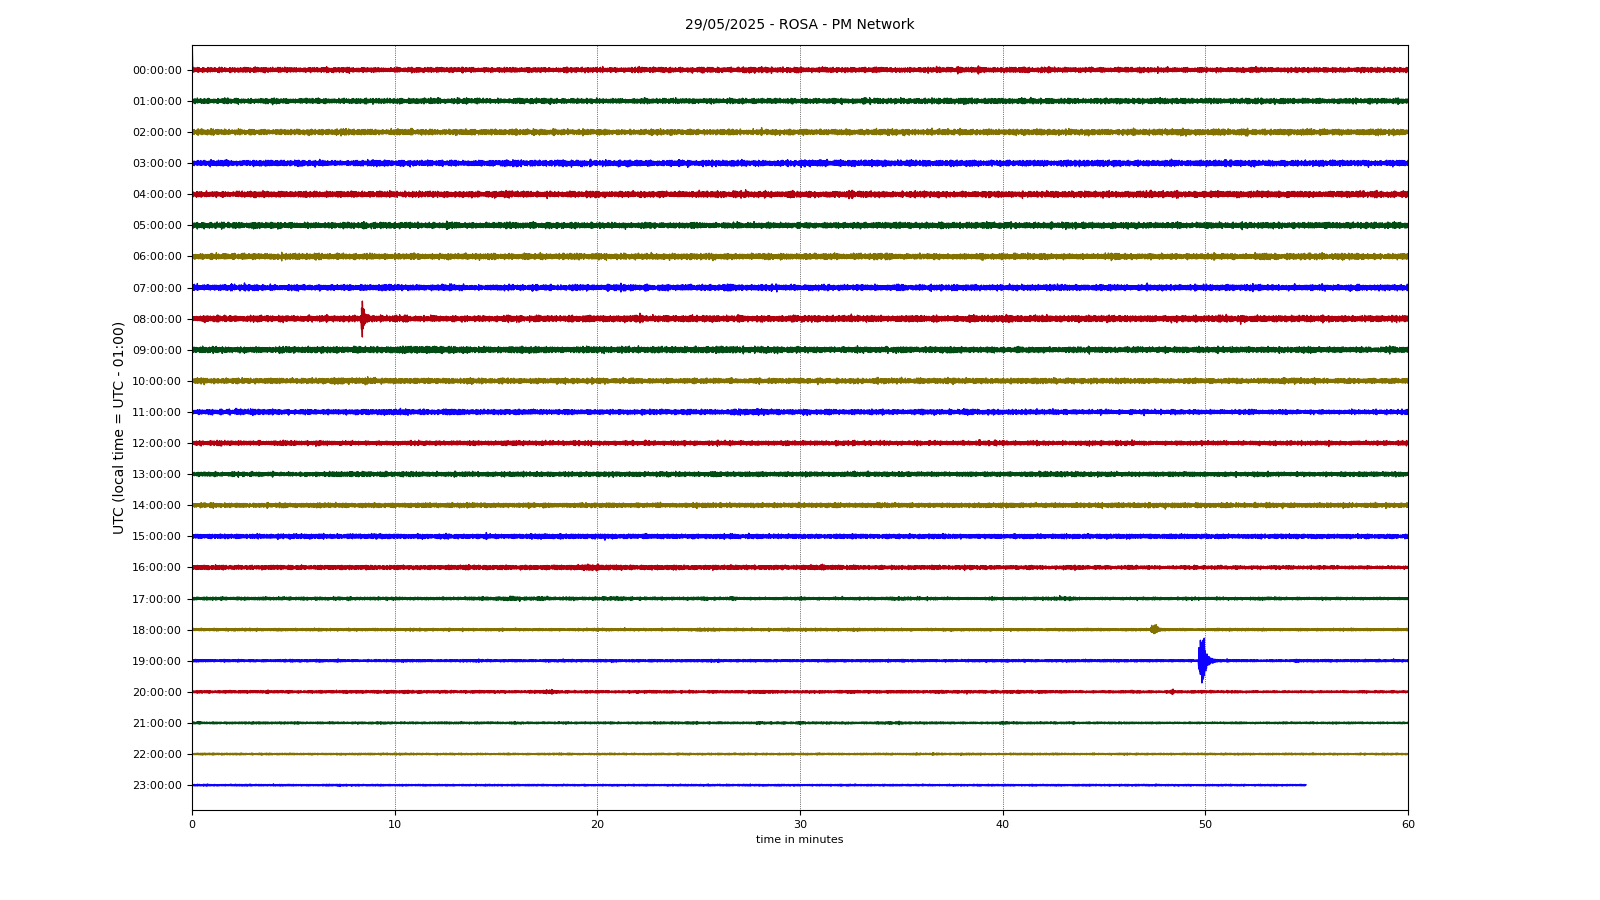This screenshot has height=900, width=1600.
Task: Click the large blue seismic spike at 19:00 trace
Action: [x=1203, y=660]
